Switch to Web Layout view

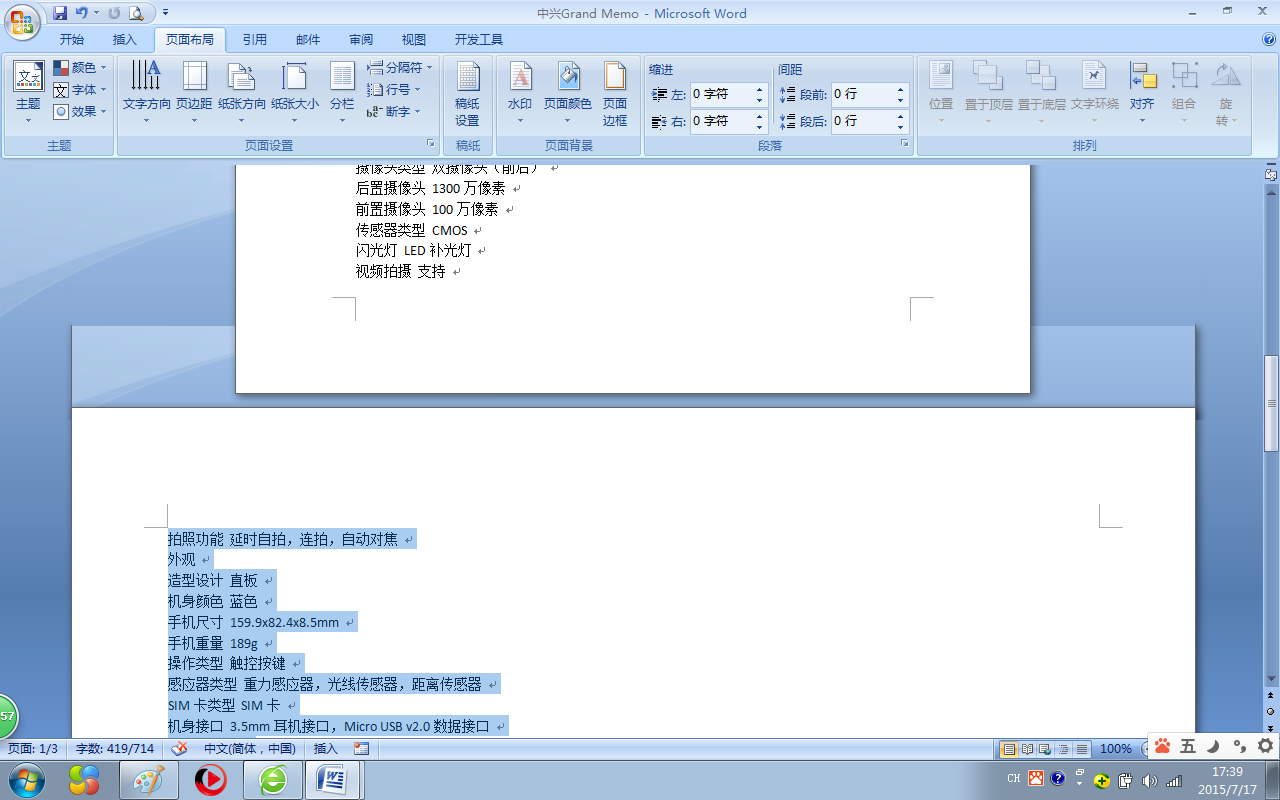1045,749
